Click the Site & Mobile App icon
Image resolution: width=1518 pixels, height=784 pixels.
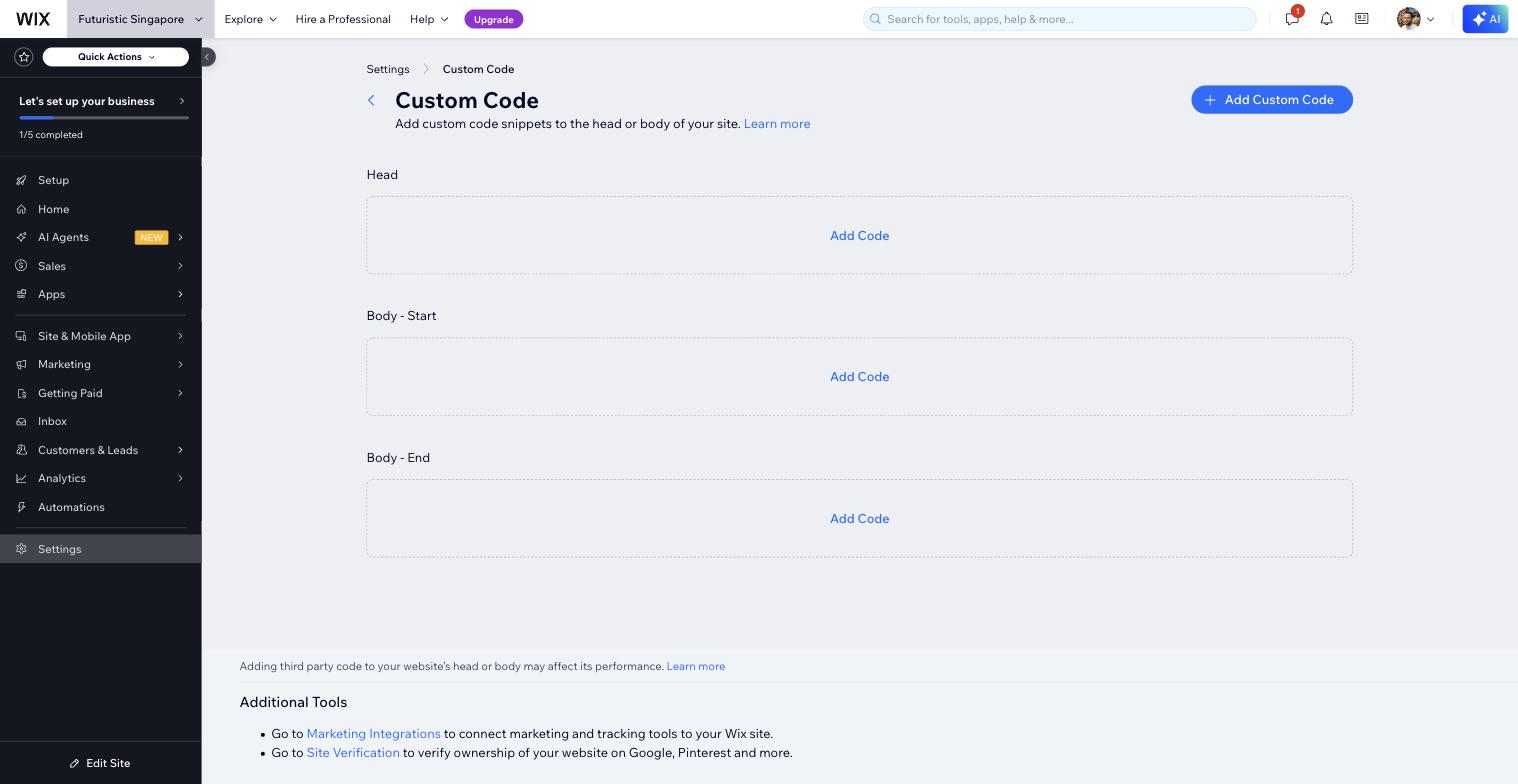pyautogui.click(x=21, y=336)
